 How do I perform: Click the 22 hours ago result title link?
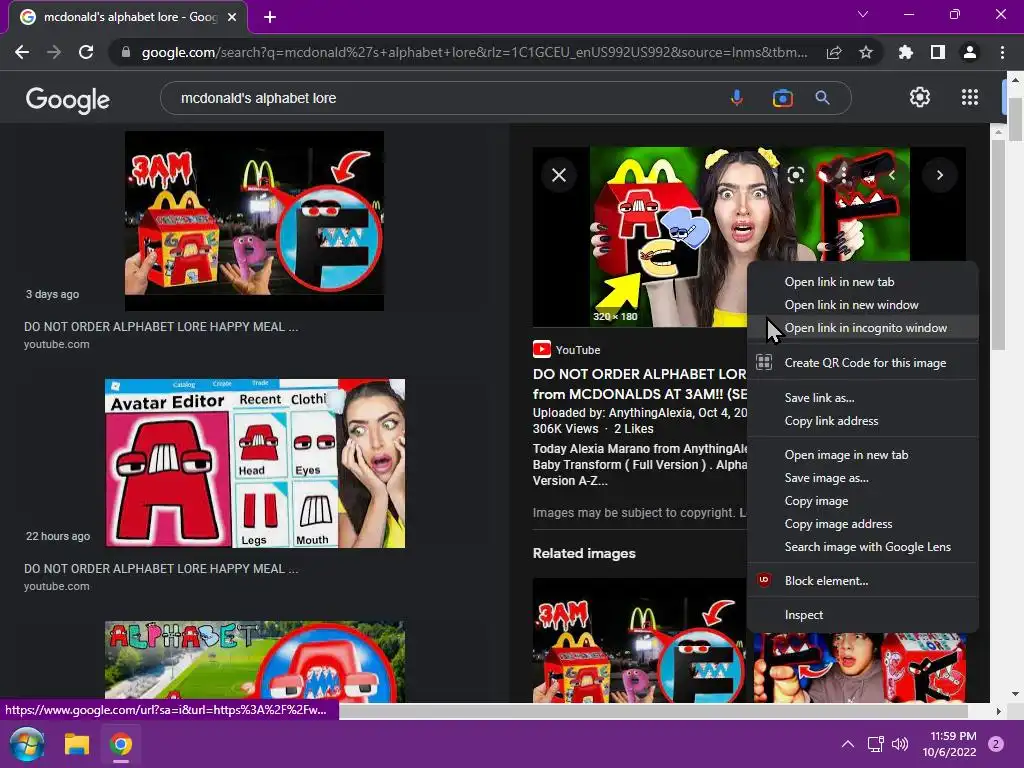coord(161,569)
